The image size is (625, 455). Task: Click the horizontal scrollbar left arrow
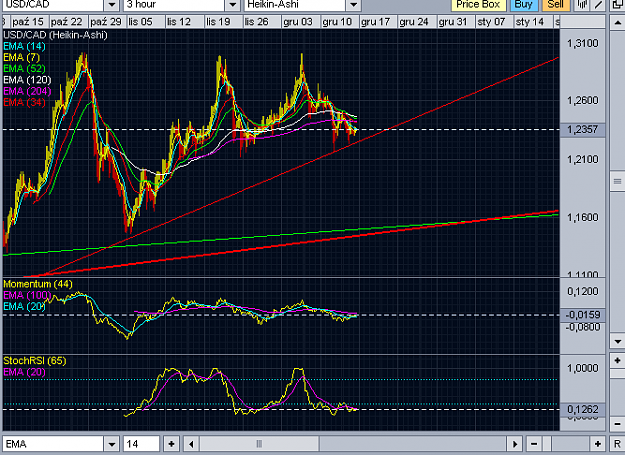[x=191, y=443]
